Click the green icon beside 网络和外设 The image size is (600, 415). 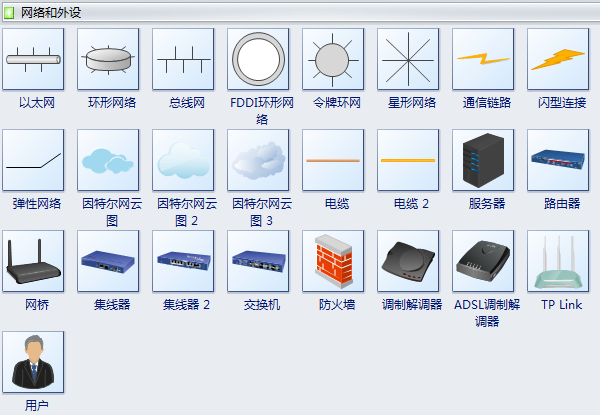point(8,13)
